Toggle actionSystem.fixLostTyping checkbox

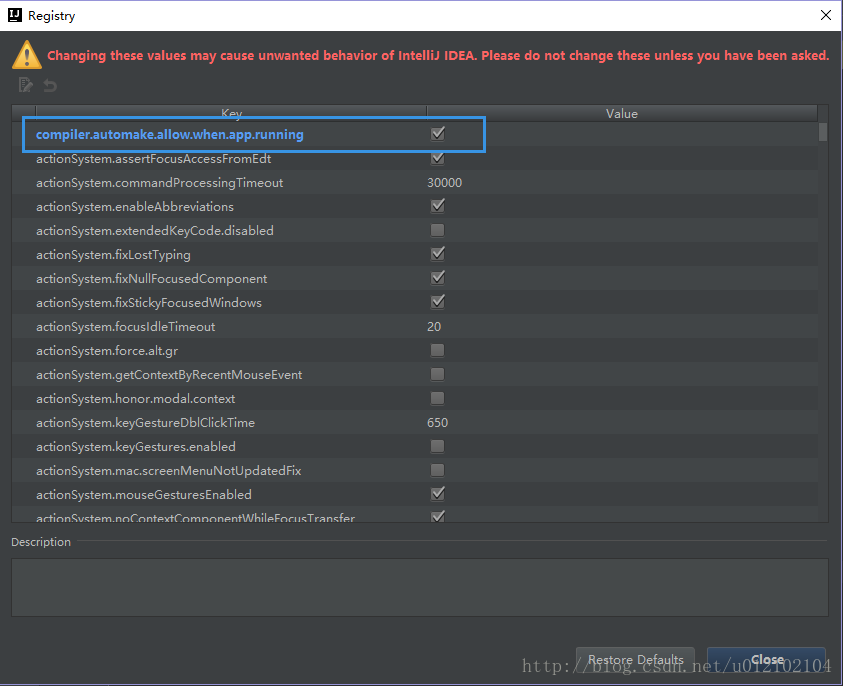coord(438,254)
